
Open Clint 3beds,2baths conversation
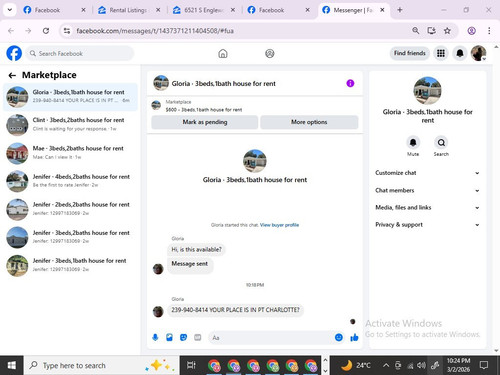point(70,125)
